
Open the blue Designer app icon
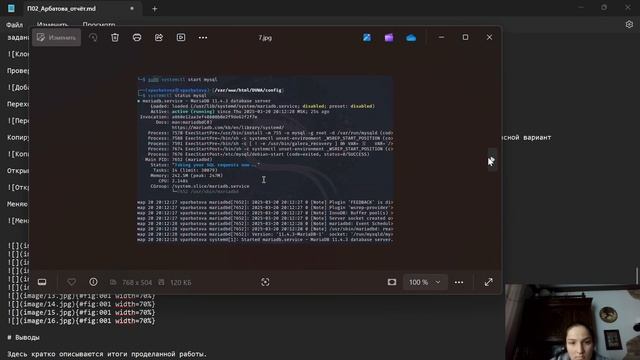point(367,38)
